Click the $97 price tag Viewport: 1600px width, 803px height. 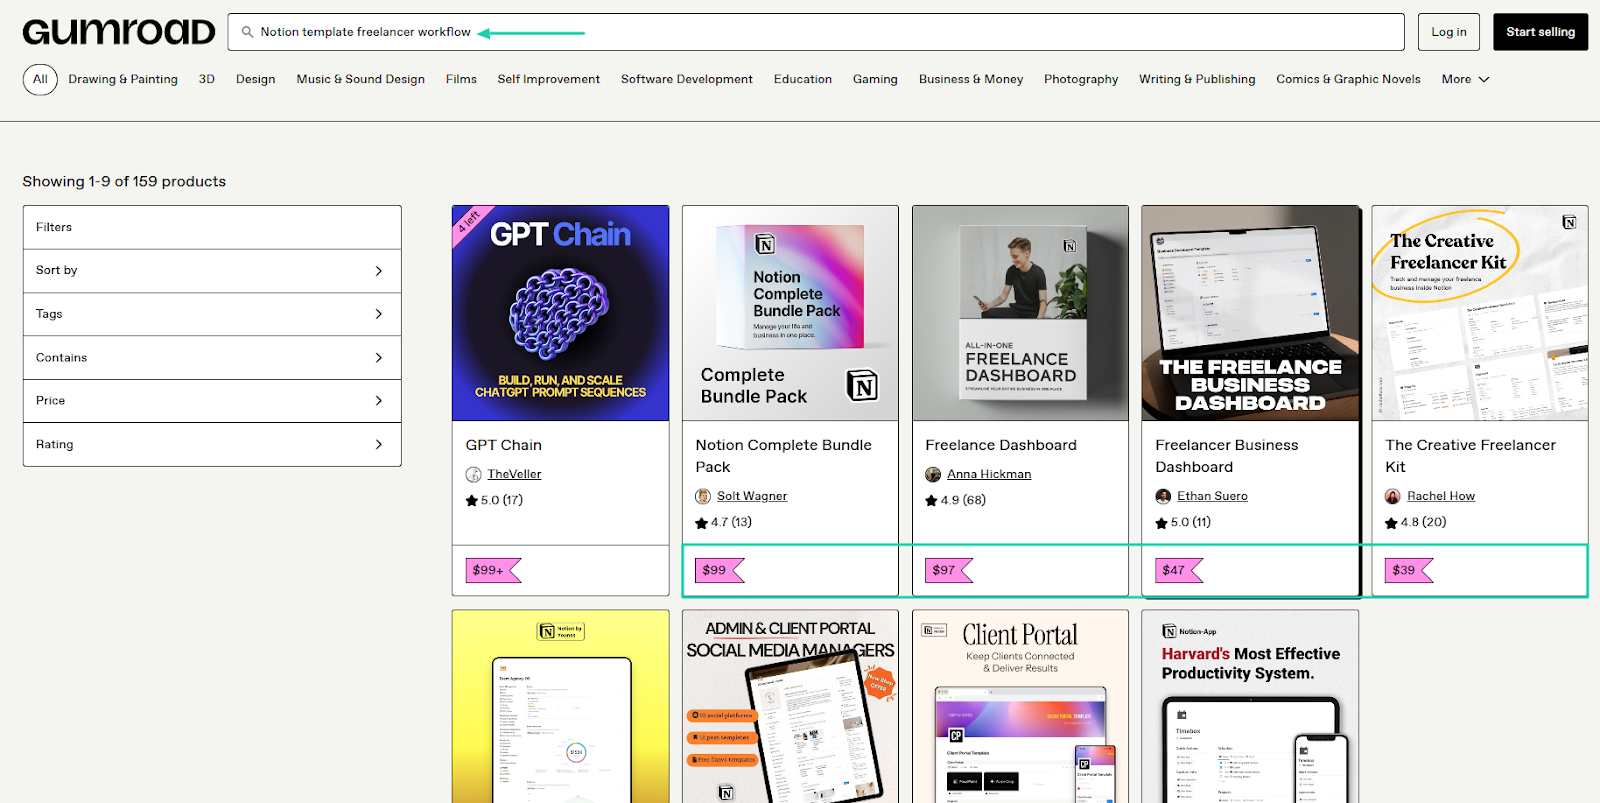(x=948, y=570)
